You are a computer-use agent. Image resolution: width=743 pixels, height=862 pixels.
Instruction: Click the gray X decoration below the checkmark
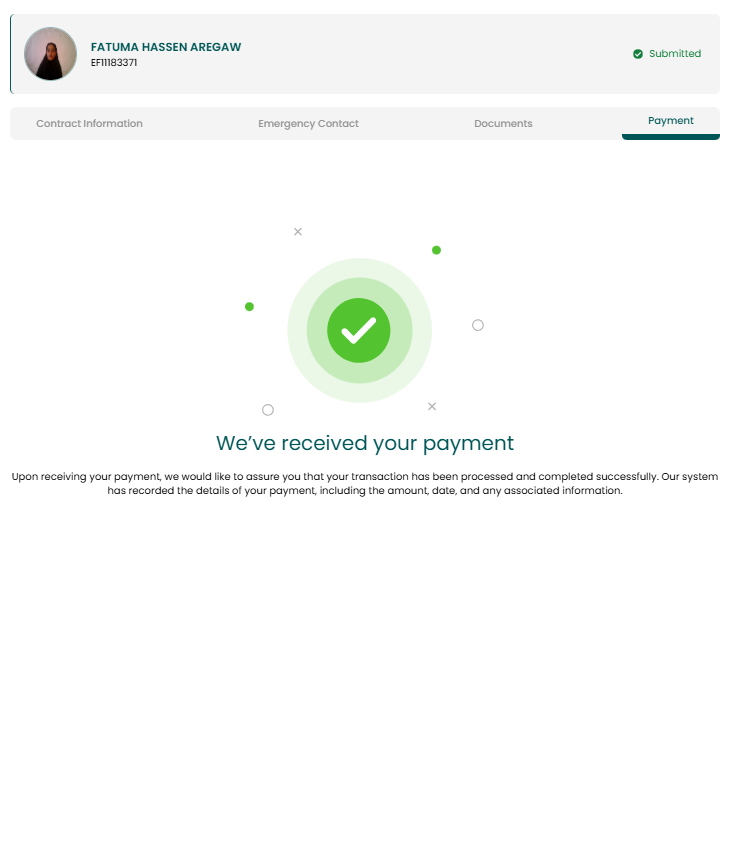click(x=432, y=406)
